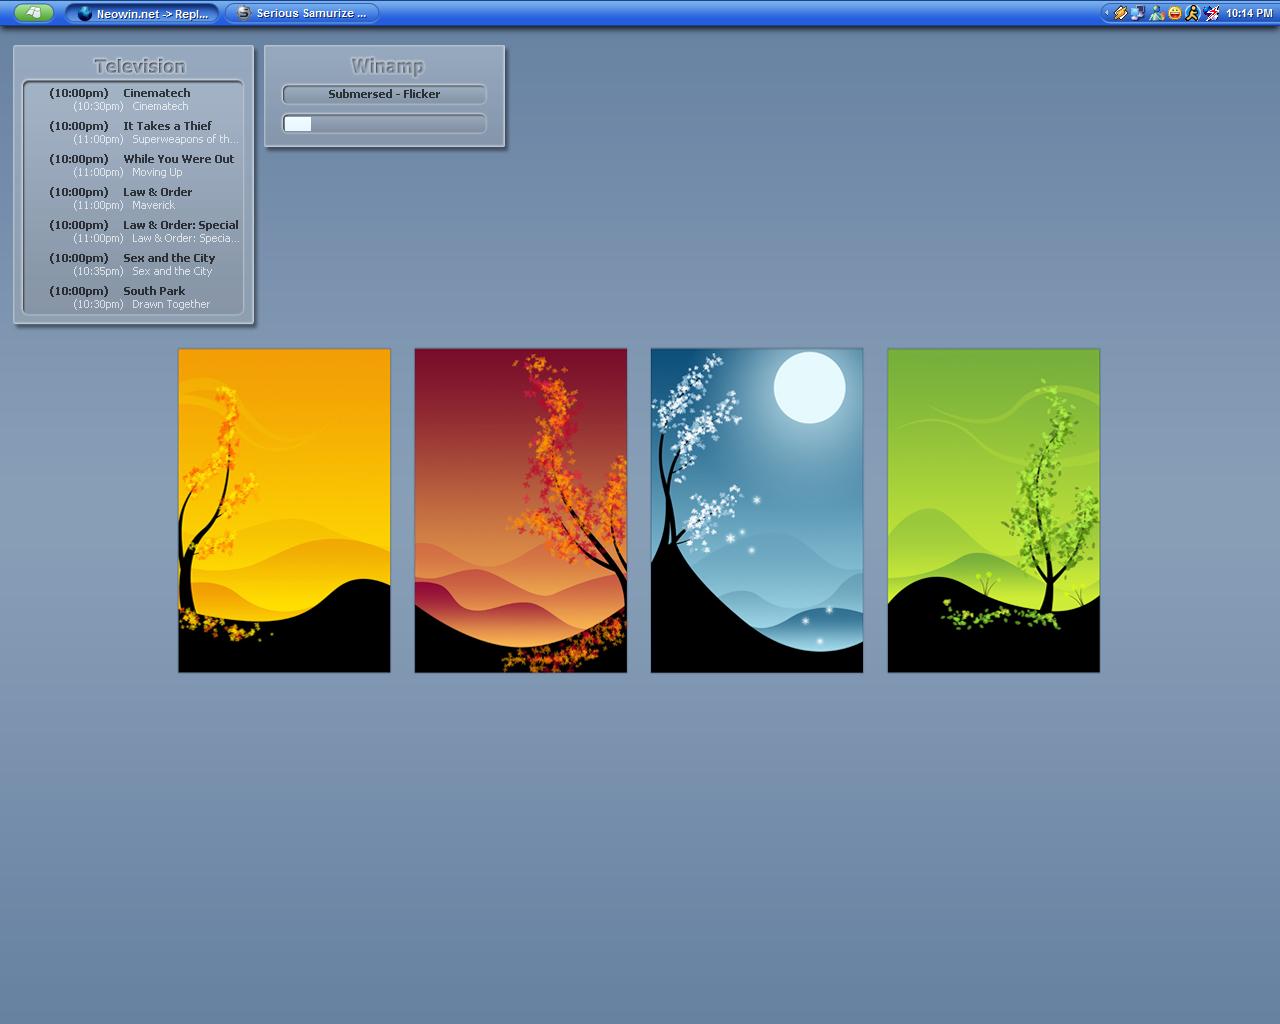This screenshot has height=1024, width=1280.
Task: Collapse the system tray with the left chevron
Action: [x=1105, y=13]
